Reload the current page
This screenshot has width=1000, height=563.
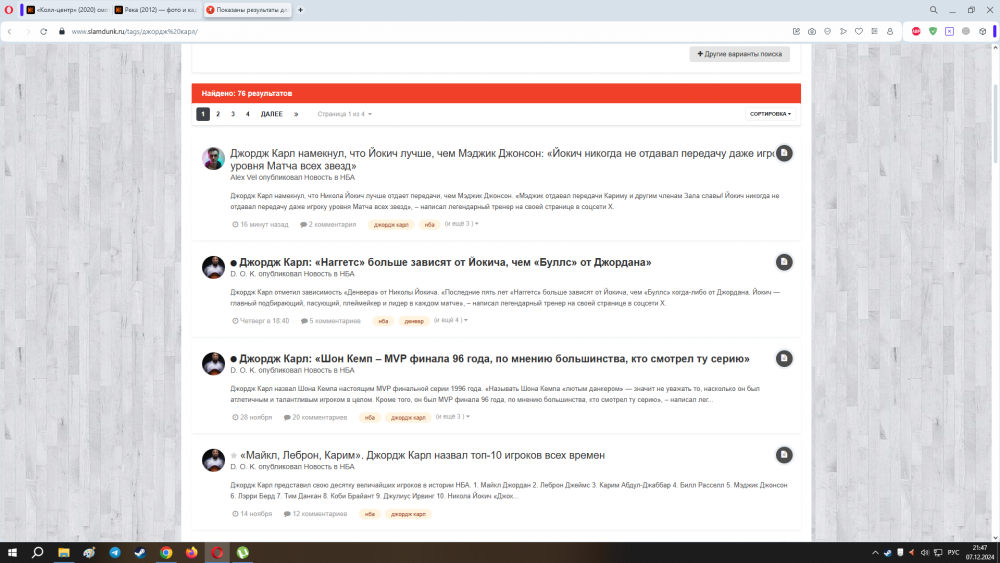click(44, 31)
